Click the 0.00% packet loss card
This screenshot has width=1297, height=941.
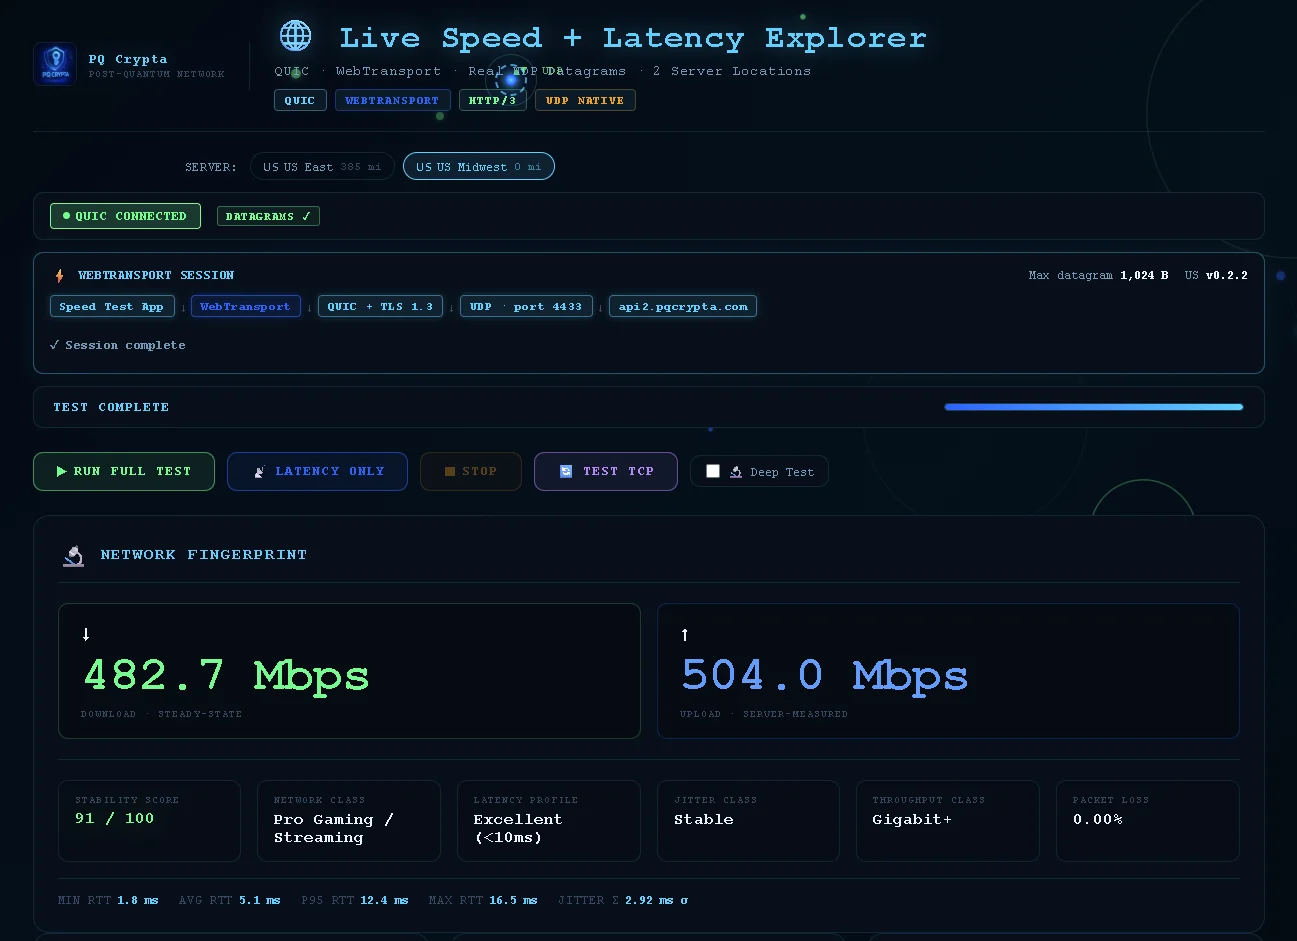pyautogui.click(x=1148, y=821)
